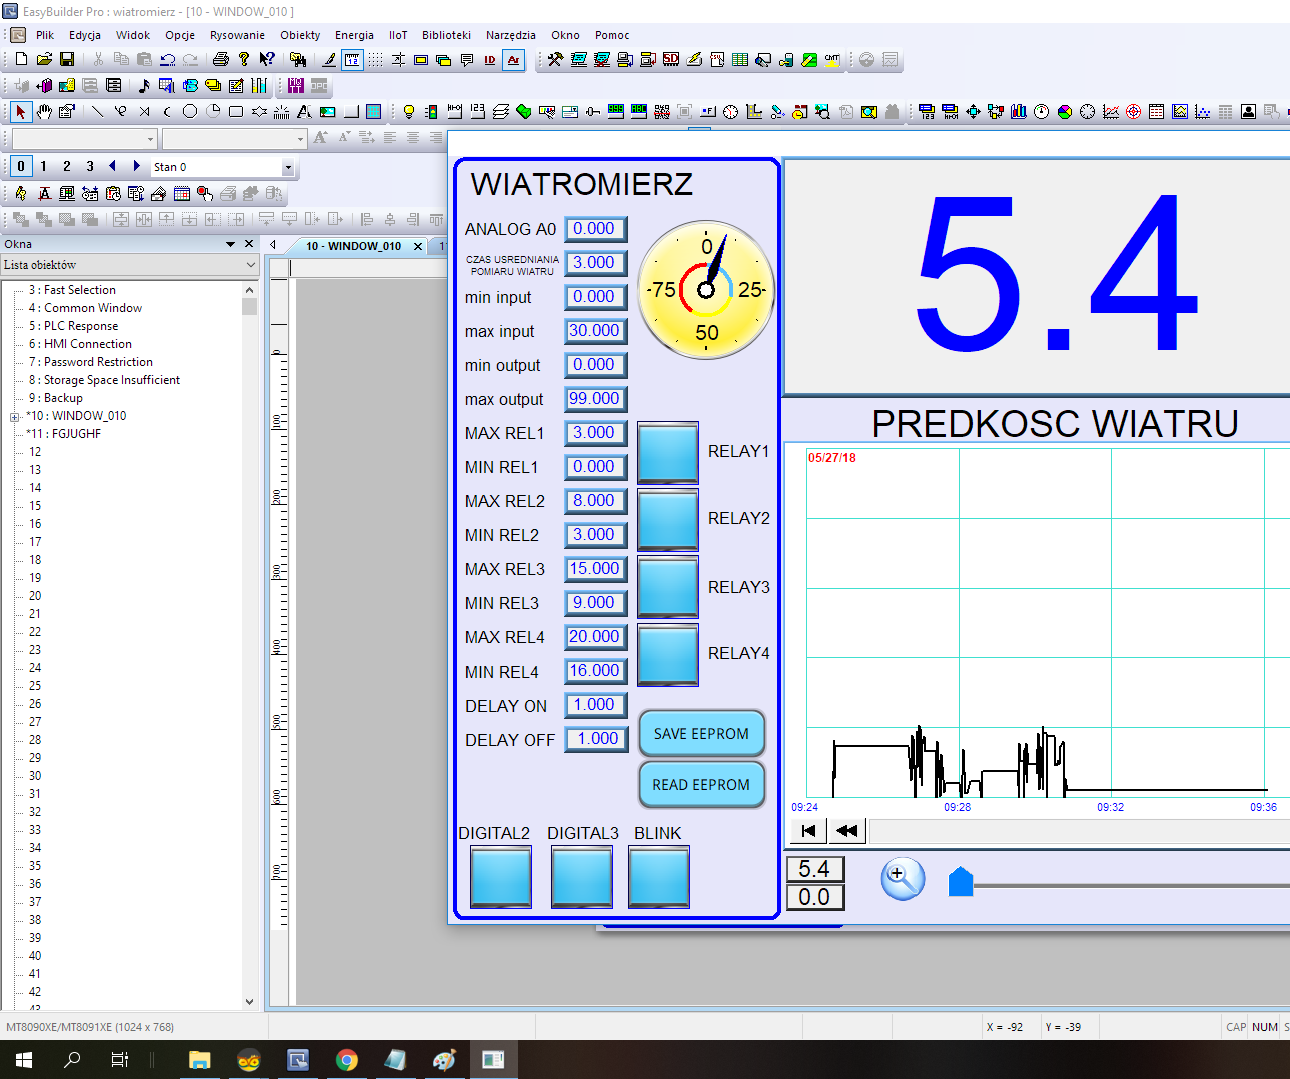1290x1079 pixels.
Task: Click the SAVE EEPROM button
Action: point(701,734)
